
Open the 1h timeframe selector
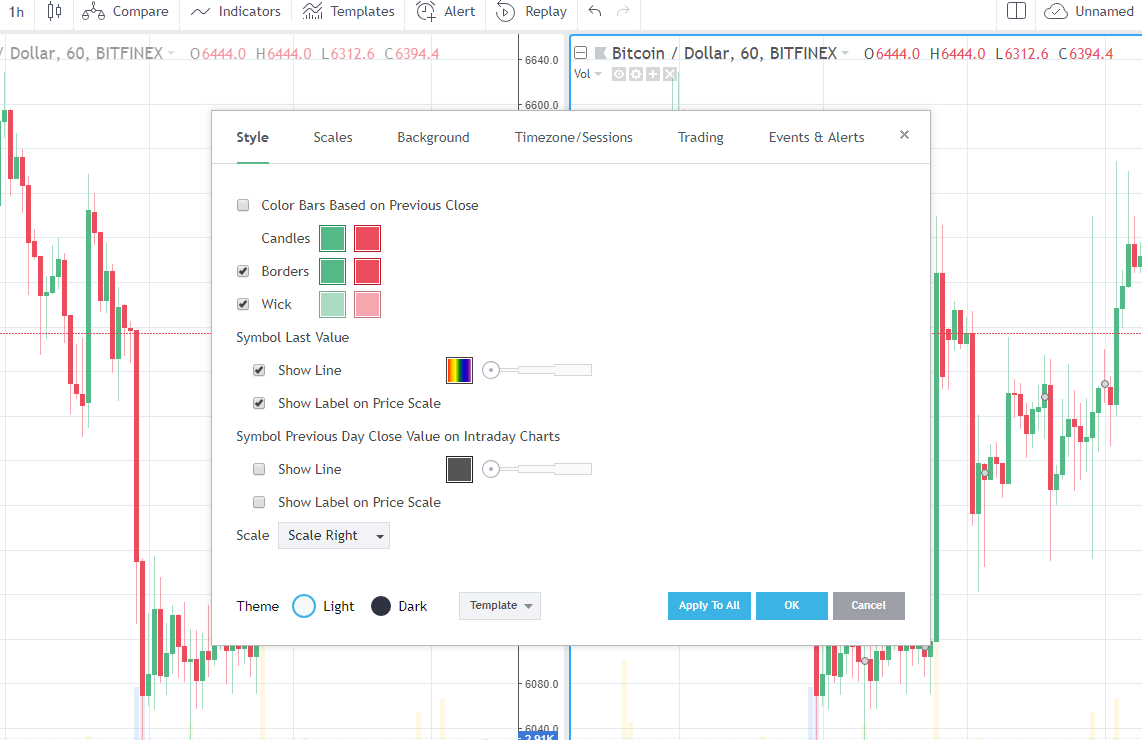point(16,12)
